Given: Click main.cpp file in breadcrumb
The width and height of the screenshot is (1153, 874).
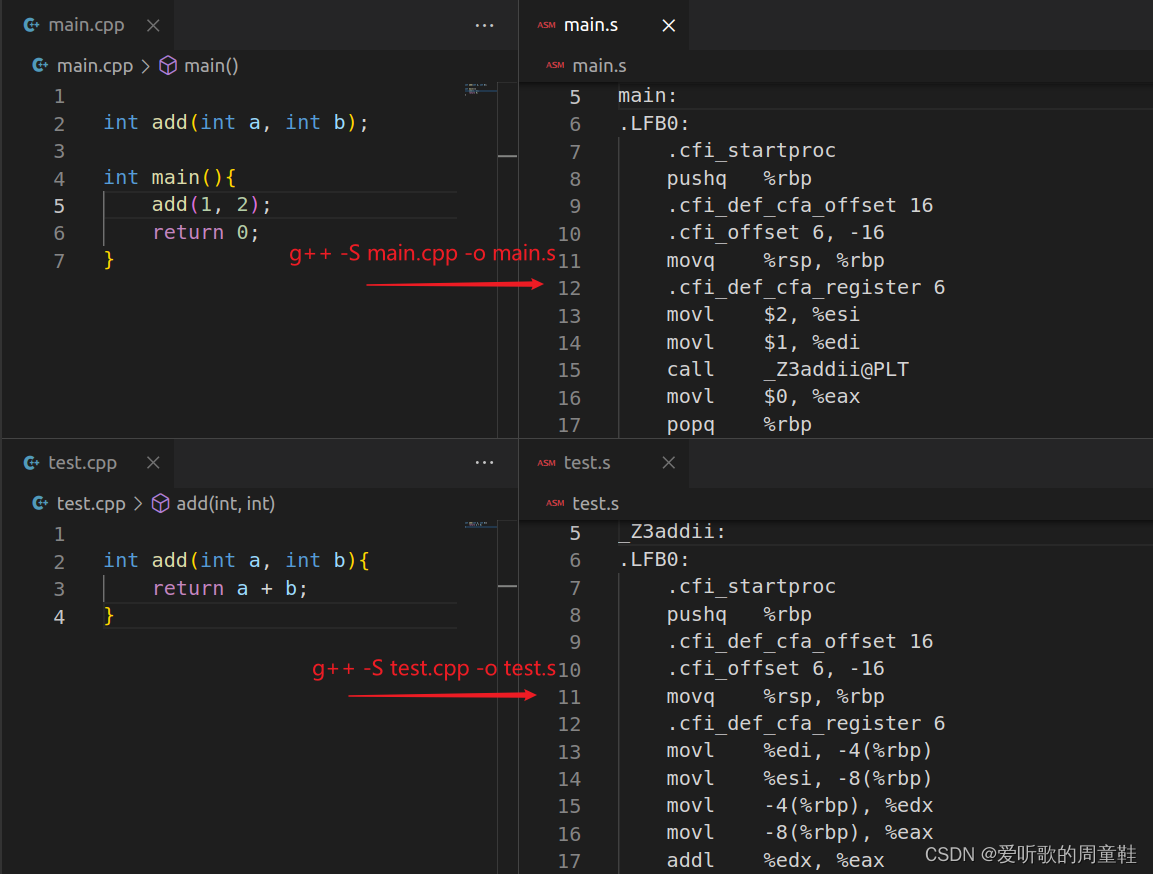Looking at the screenshot, I should tap(95, 65).
